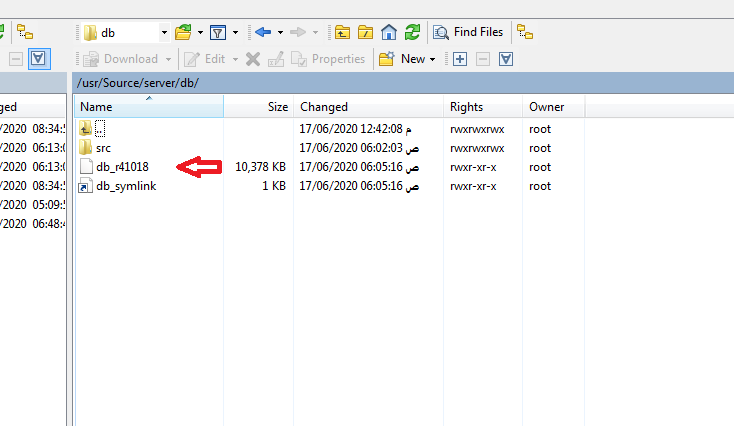Go back with the blue arrow
Viewport: 734px width, 426px height.
point(263,32)
